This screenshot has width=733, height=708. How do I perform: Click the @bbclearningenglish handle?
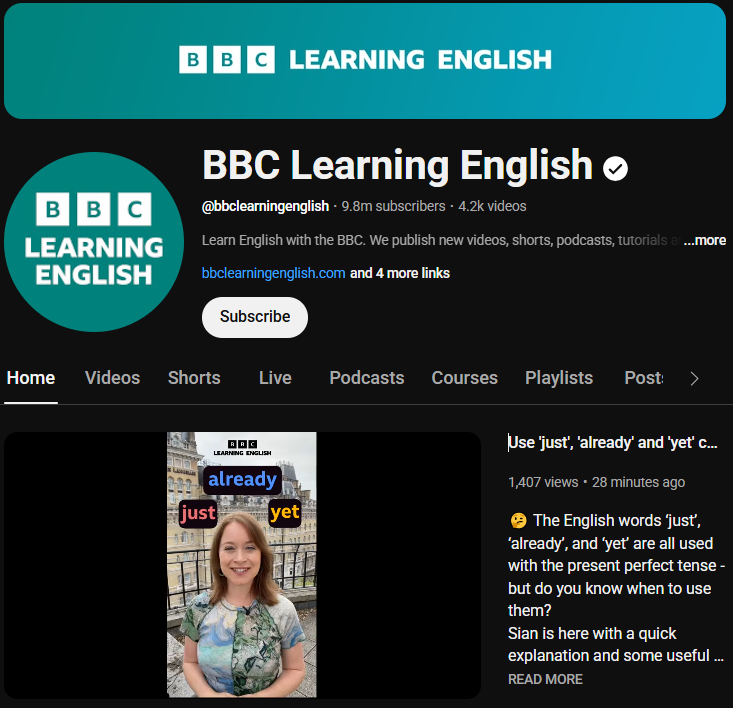point(265,206)
